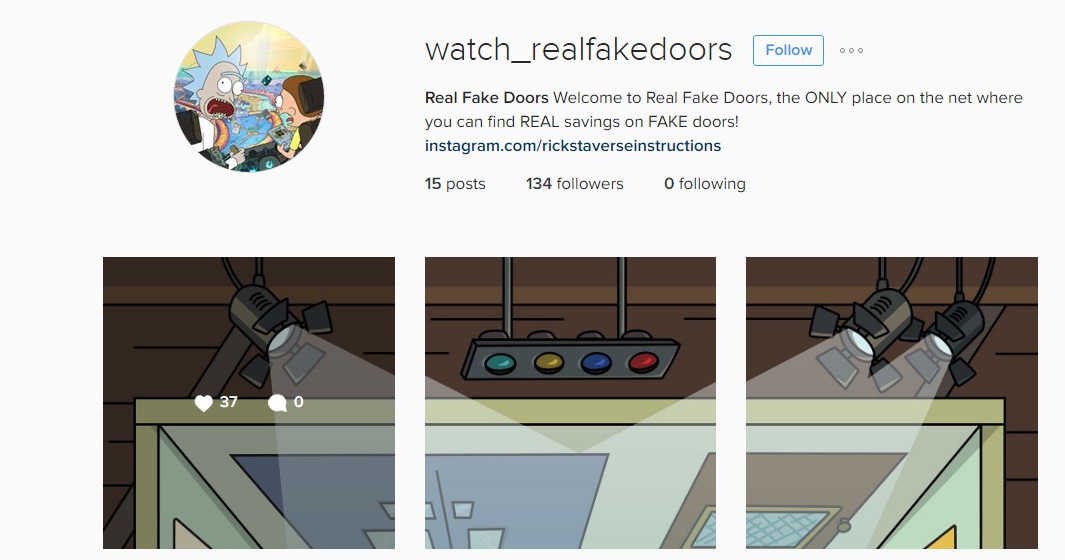
Task: Click the red button in middle post image
Action: coord(643,362)
